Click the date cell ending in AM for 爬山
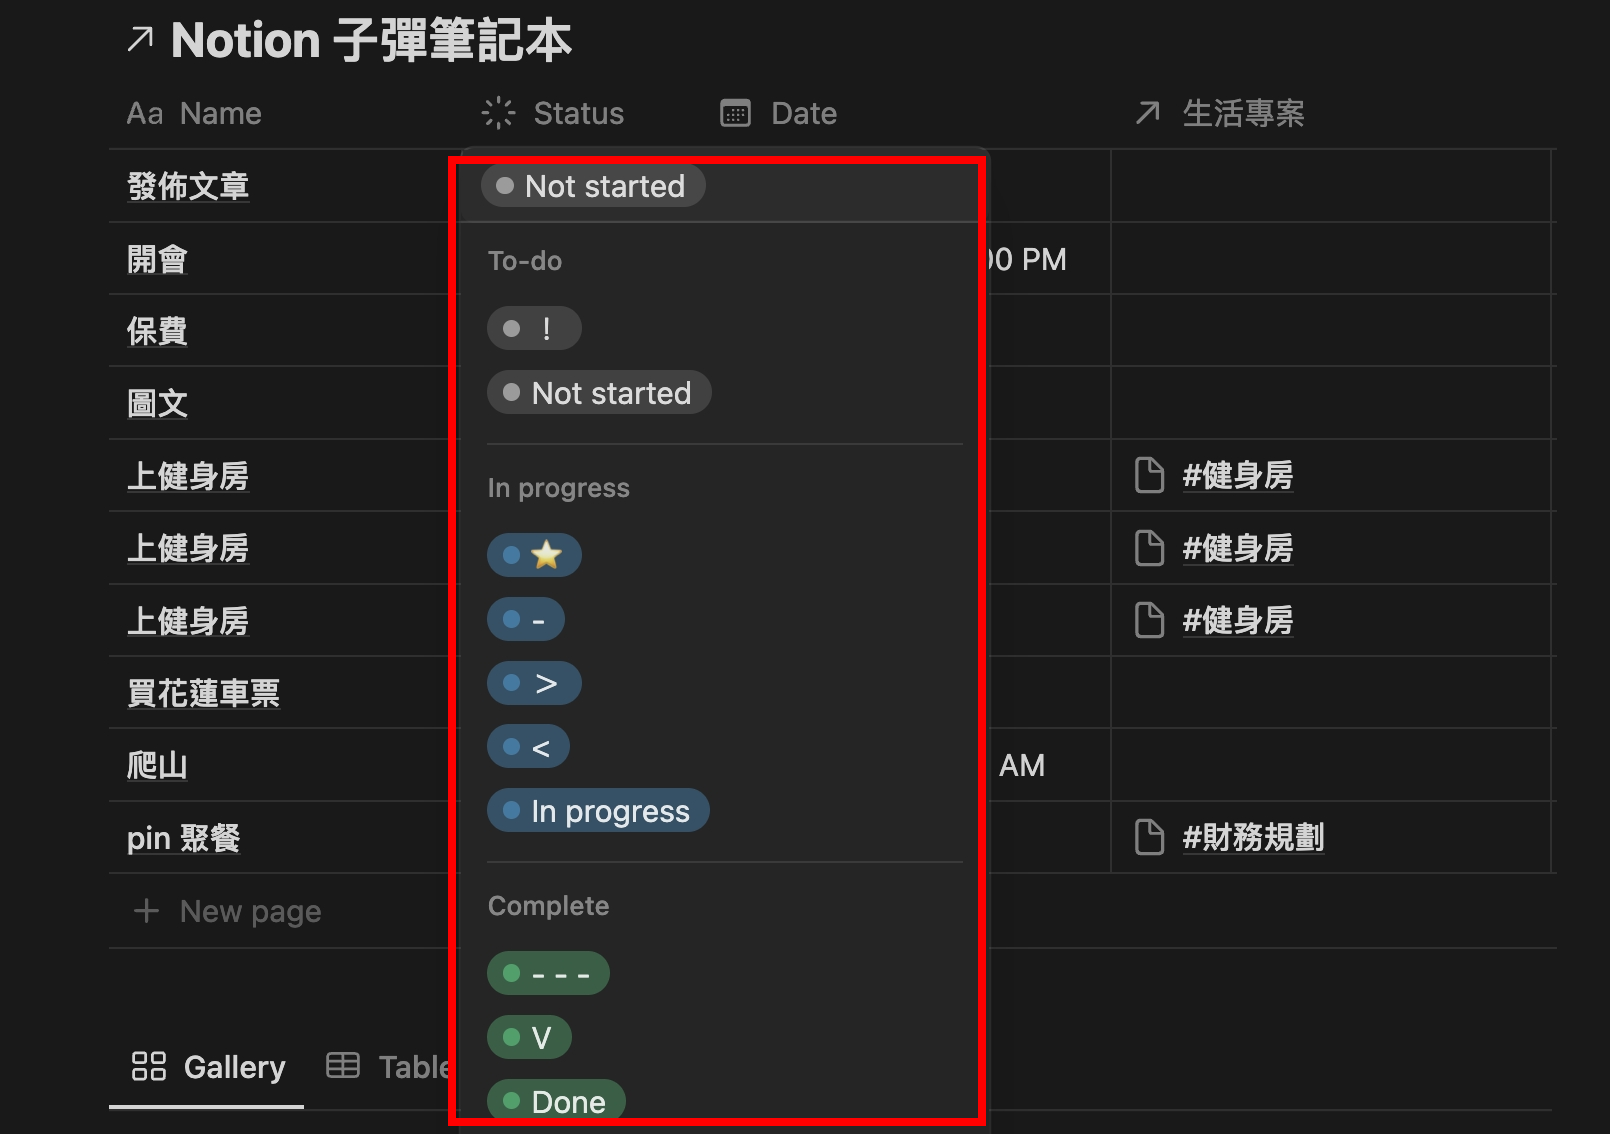The image size is (1610, 1134). (x=1022, y=766)
